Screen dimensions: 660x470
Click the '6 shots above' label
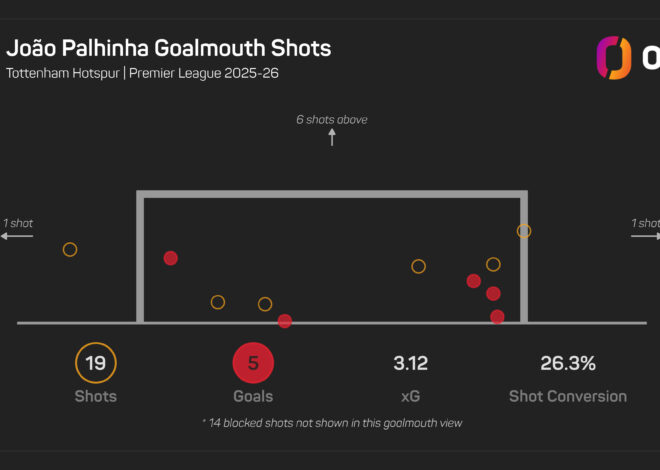click(332, 119)
